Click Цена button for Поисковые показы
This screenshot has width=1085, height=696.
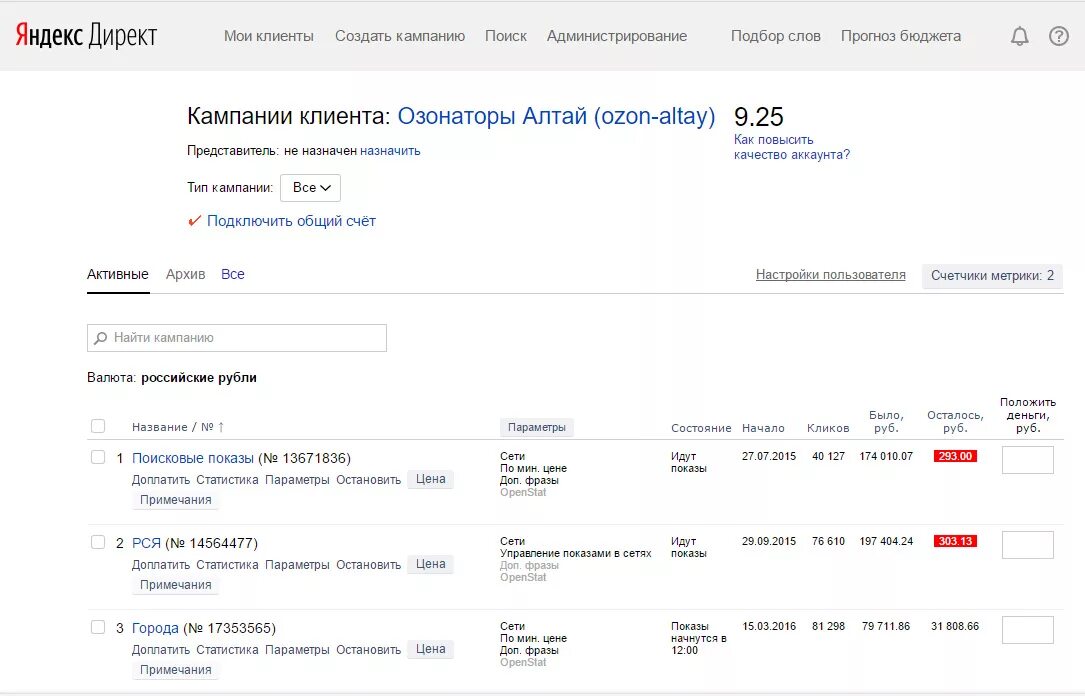[430, 479]
